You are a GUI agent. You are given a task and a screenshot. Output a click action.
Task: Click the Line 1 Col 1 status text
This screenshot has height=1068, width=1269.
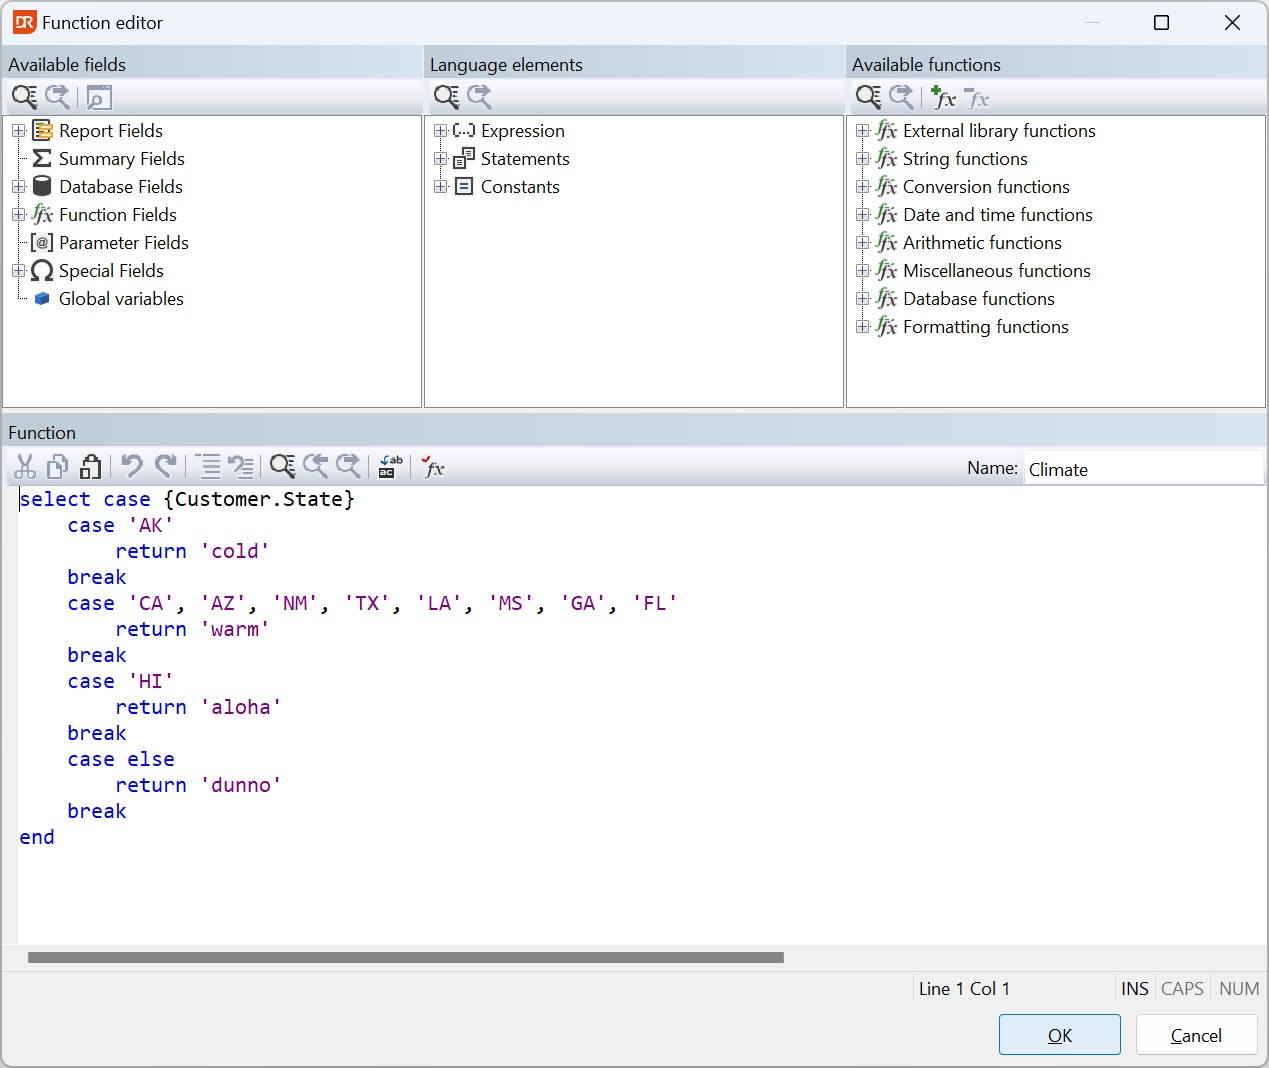(x=964, y=988)
